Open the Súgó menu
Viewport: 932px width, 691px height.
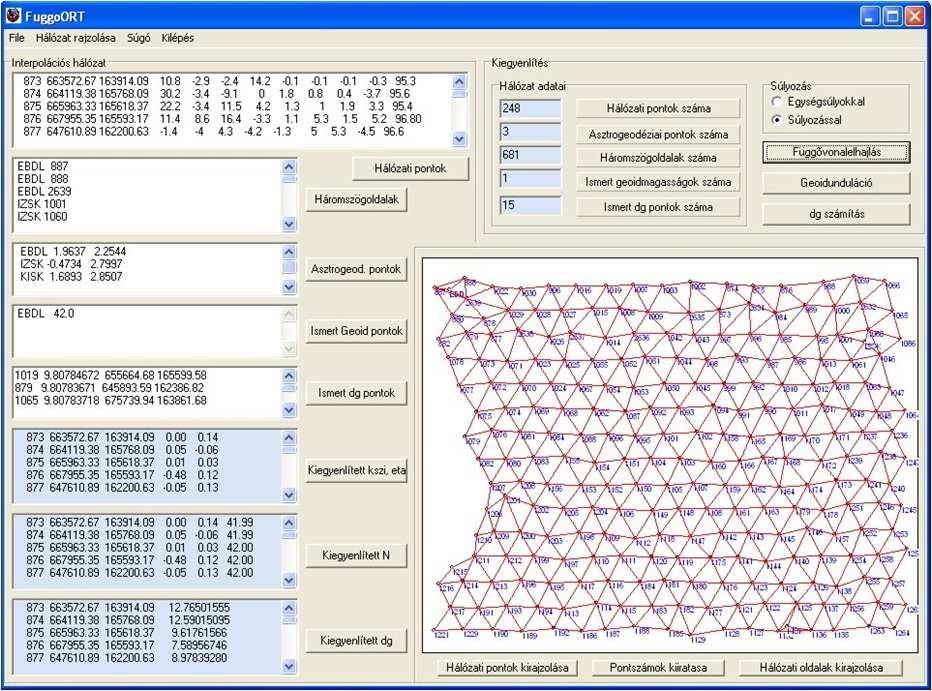point(138,38)
